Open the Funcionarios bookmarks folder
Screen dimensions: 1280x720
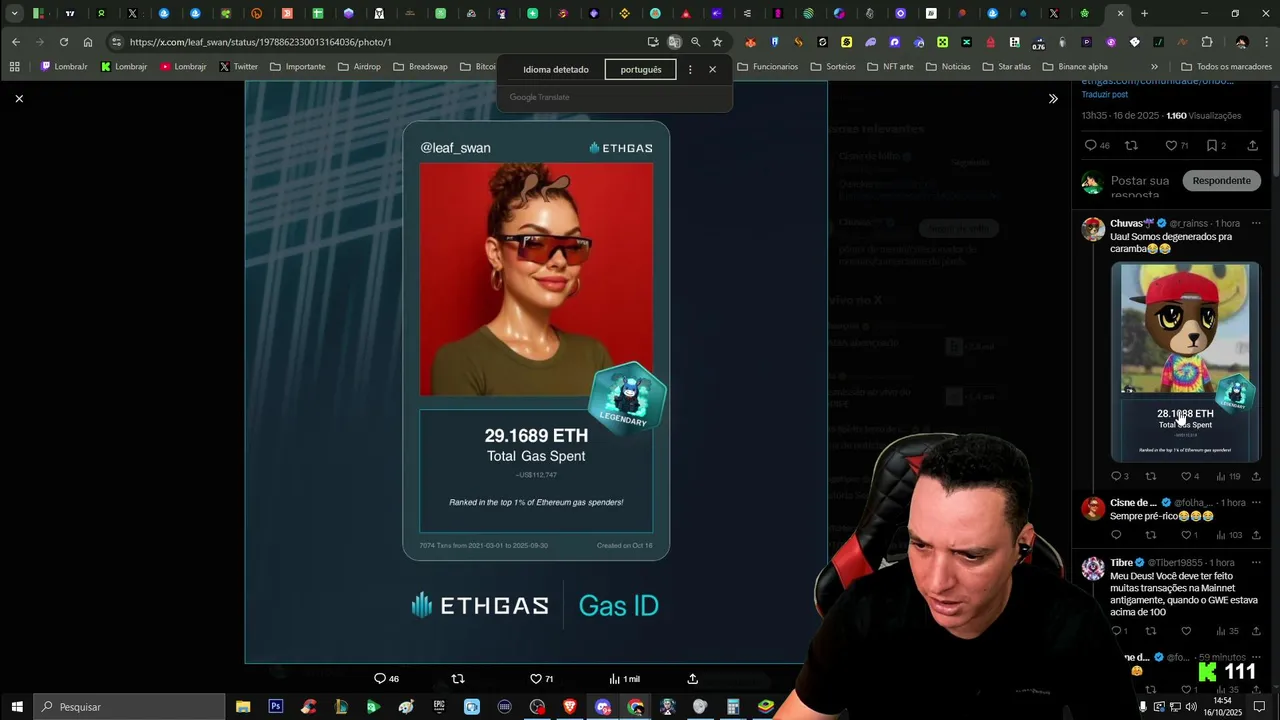point(767,67)
